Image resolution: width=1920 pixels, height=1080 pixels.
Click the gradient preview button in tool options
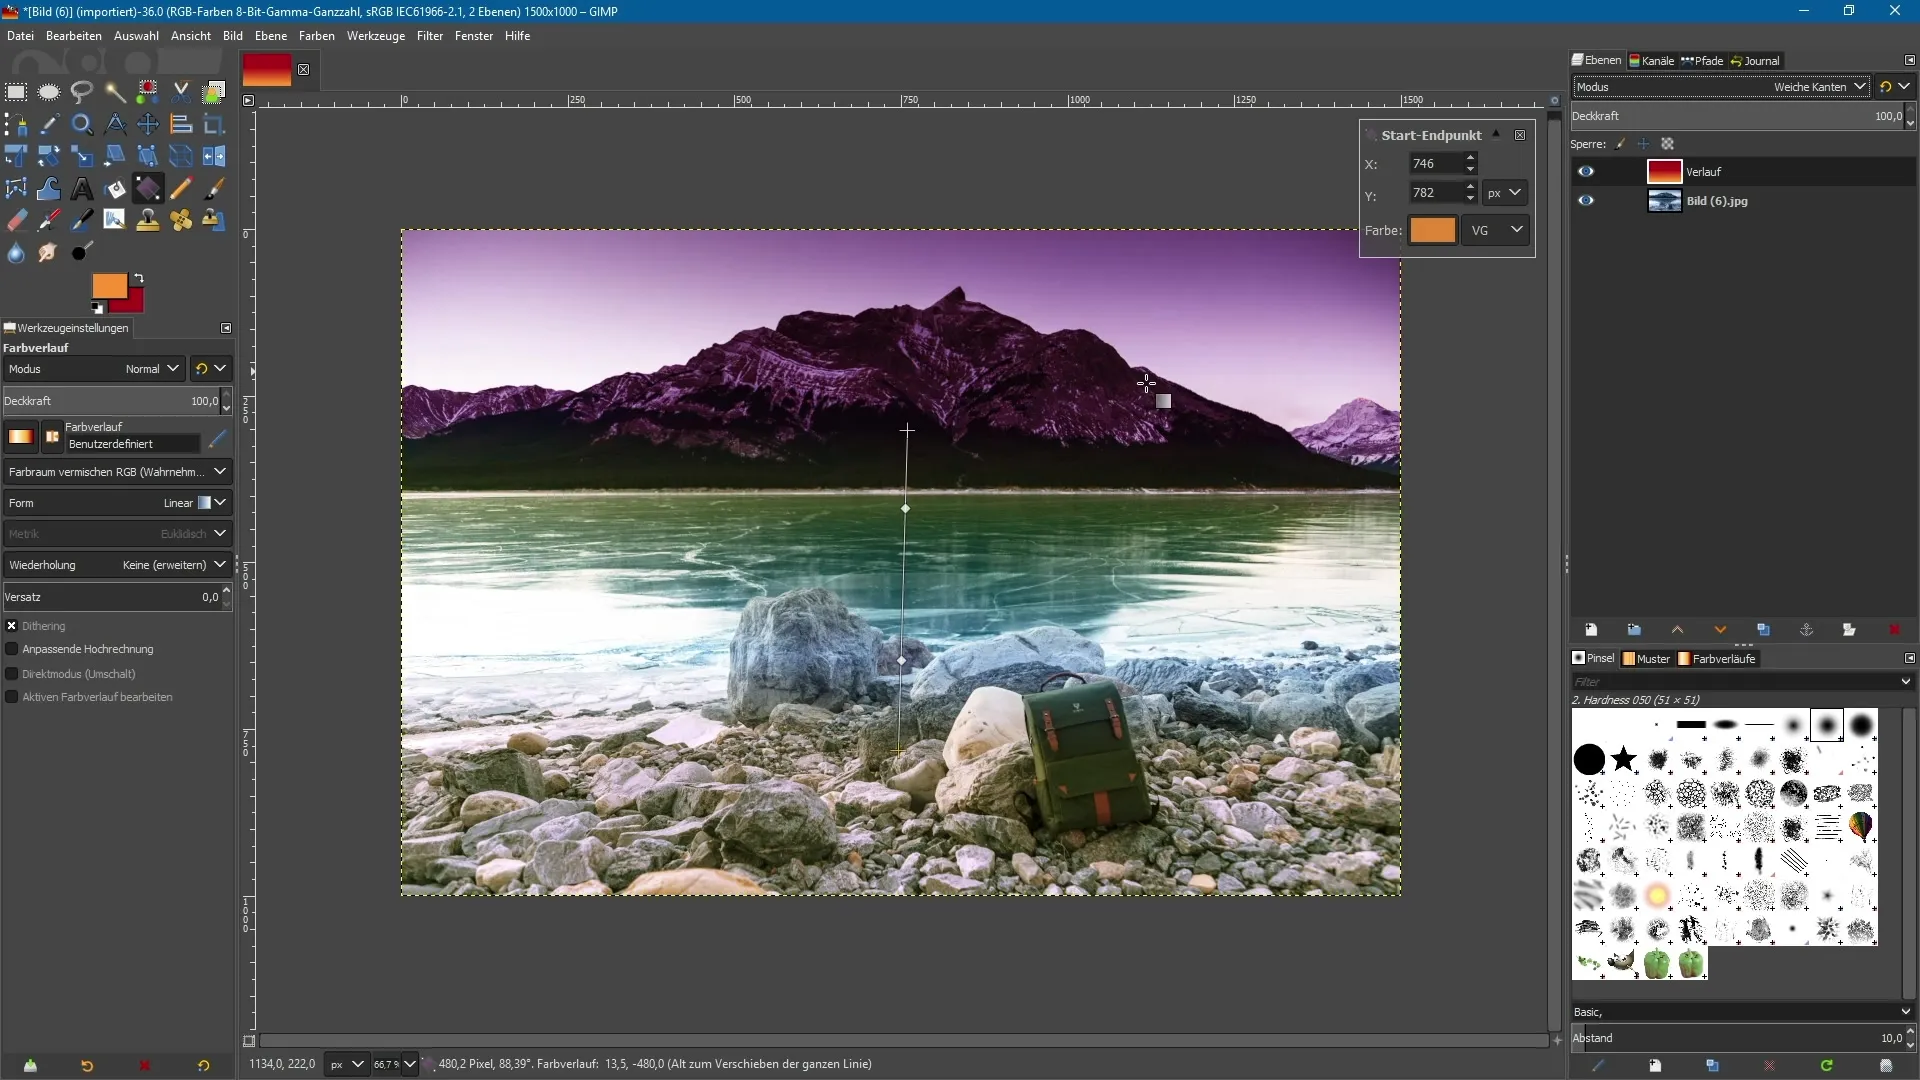tap(20, 436)
